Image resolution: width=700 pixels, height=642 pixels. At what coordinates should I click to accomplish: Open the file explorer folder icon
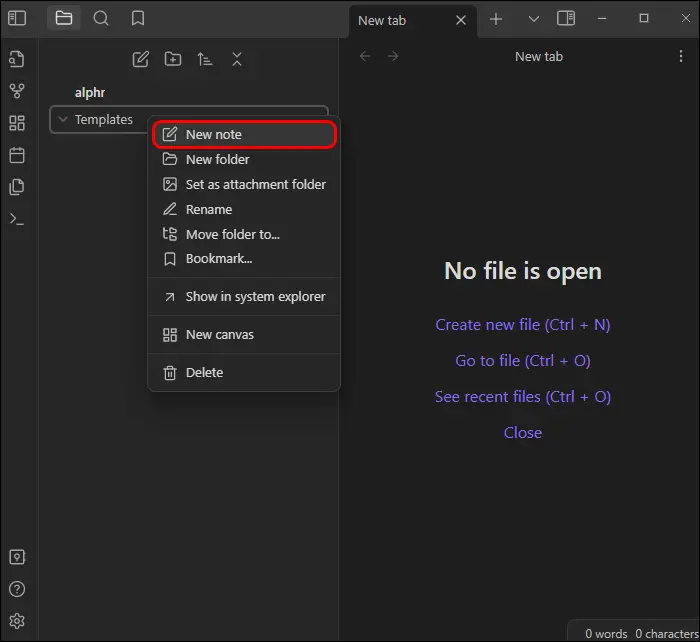[63, 18]
